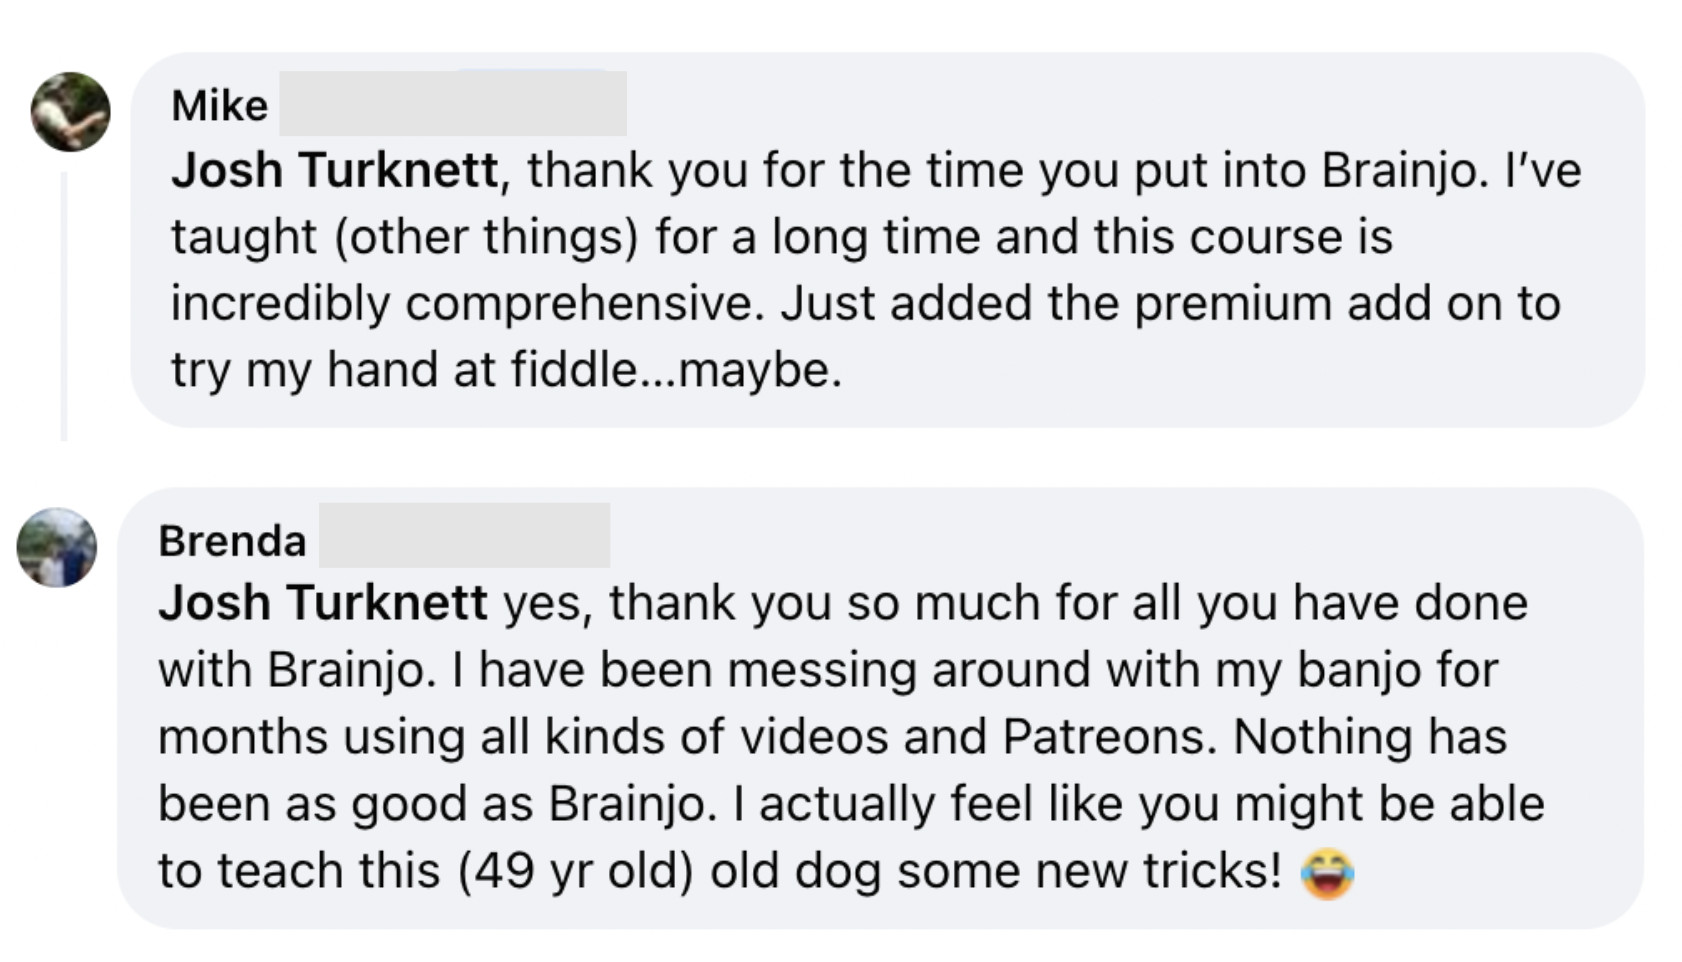
Task: Open Josh Turknett mention in Brenda's comment
Action: (323, 603)
